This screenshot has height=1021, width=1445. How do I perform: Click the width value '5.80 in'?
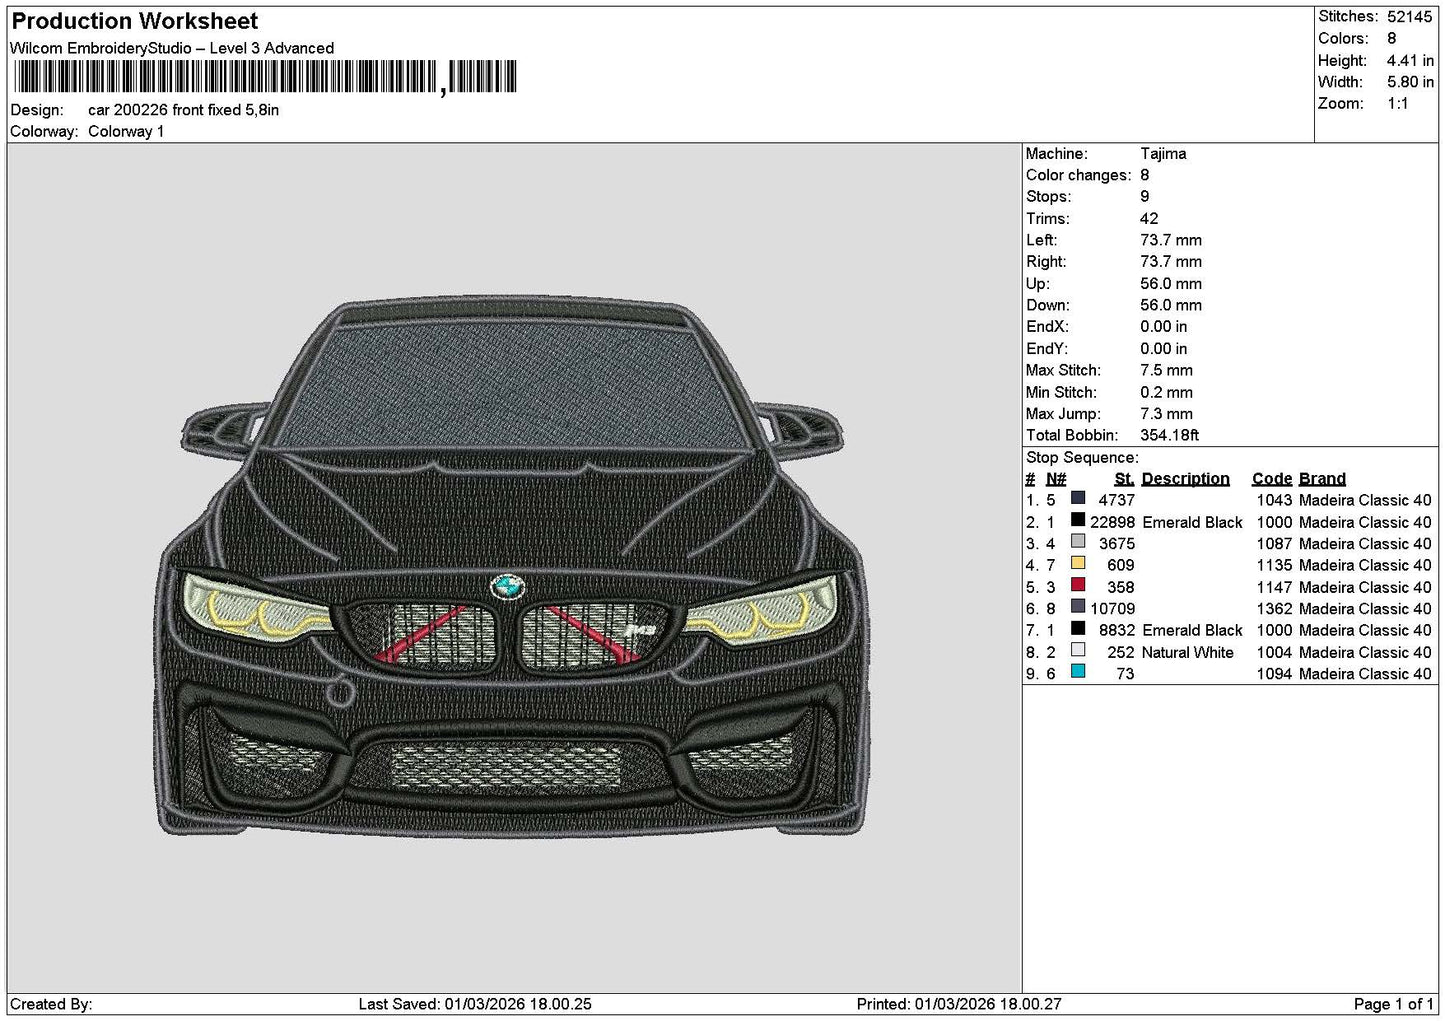click(1410, 82)
